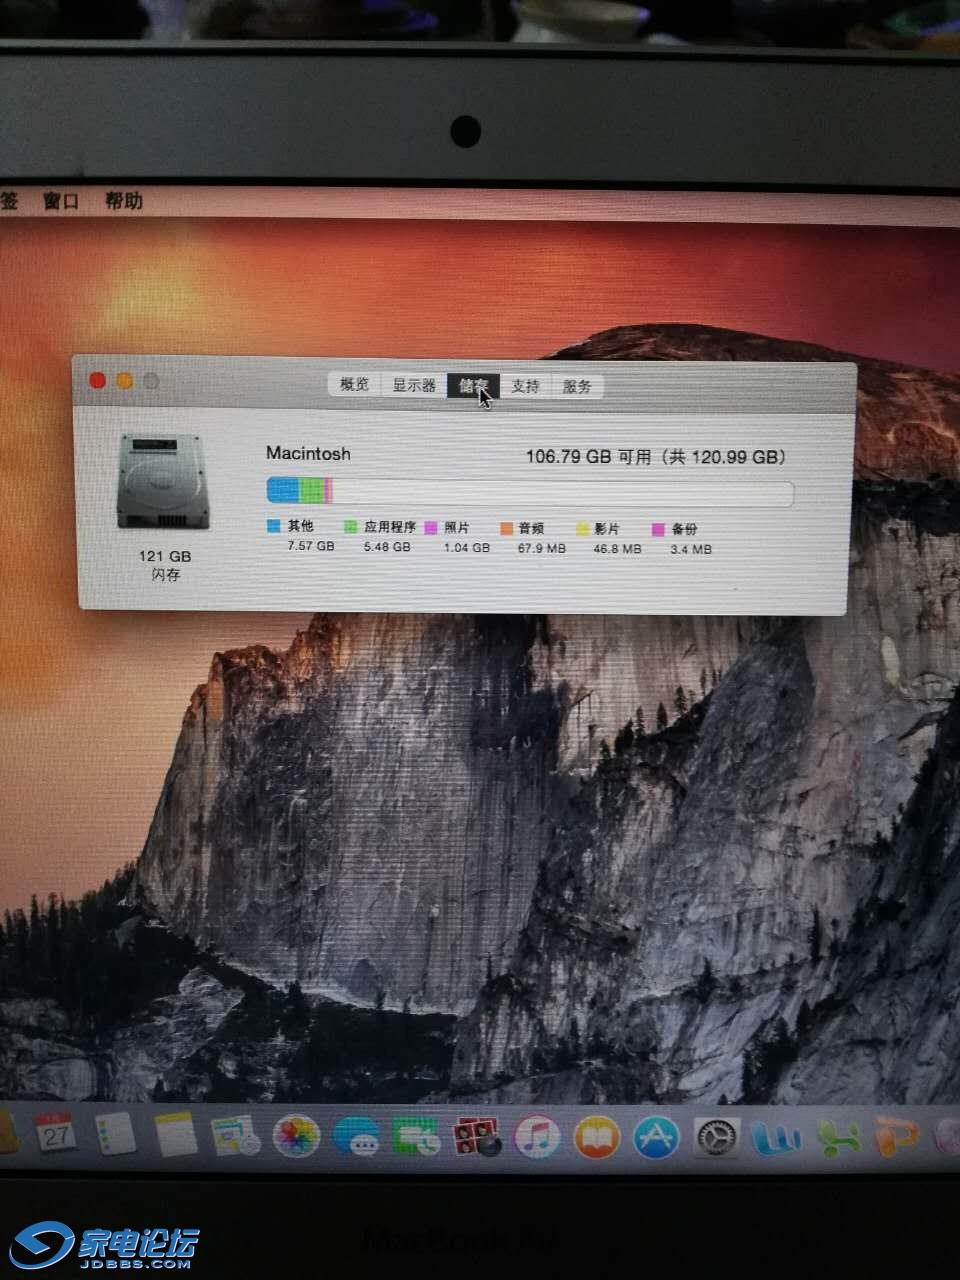Click the 1.04 GB value
The height and width of the screenshot is (1280, 960).
tap(467, 548)
